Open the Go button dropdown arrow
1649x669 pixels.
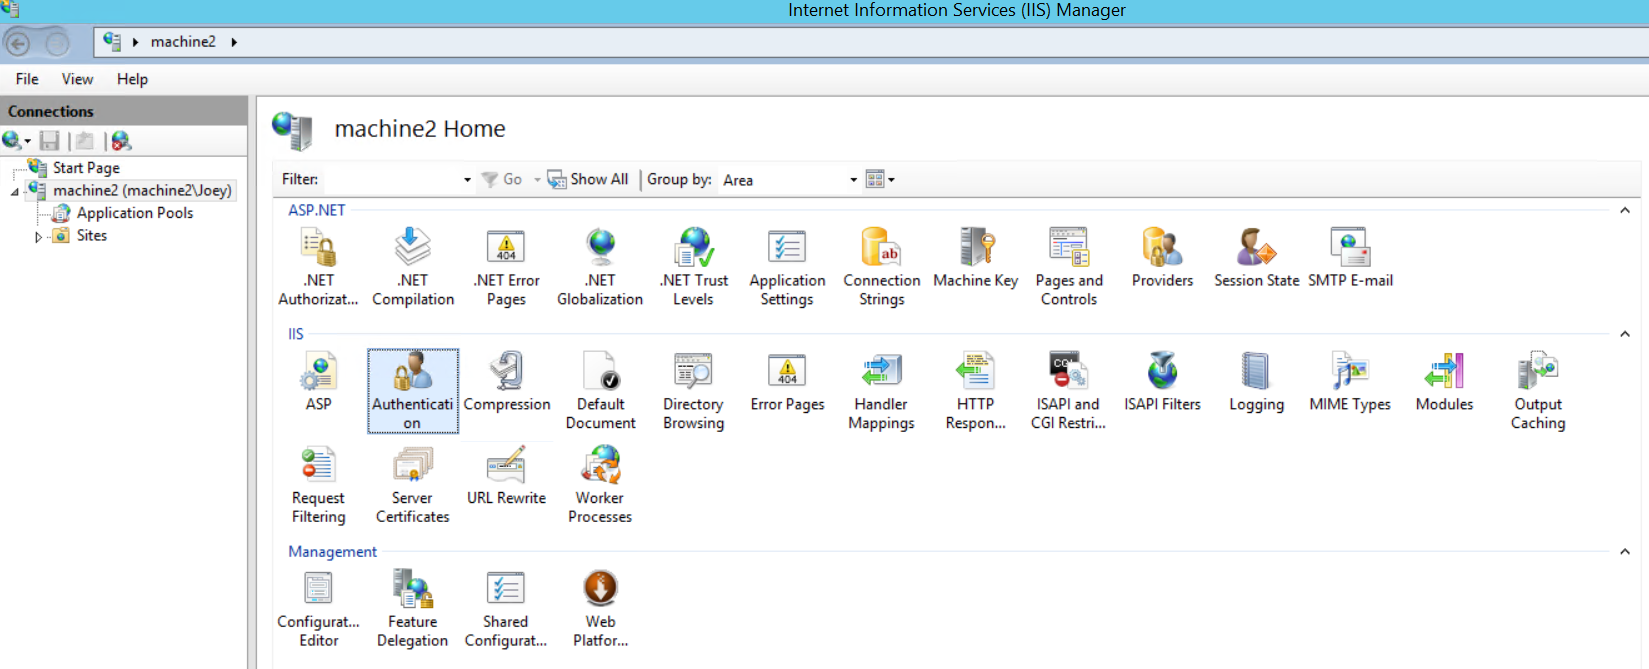(x=537, y=180)
